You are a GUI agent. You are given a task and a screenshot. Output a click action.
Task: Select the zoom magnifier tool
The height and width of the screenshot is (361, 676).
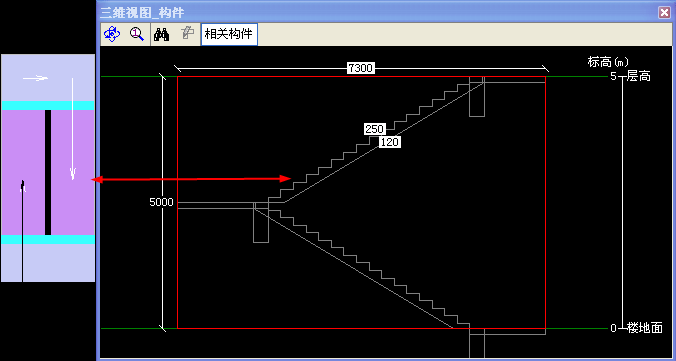click(x=137, y=35)
